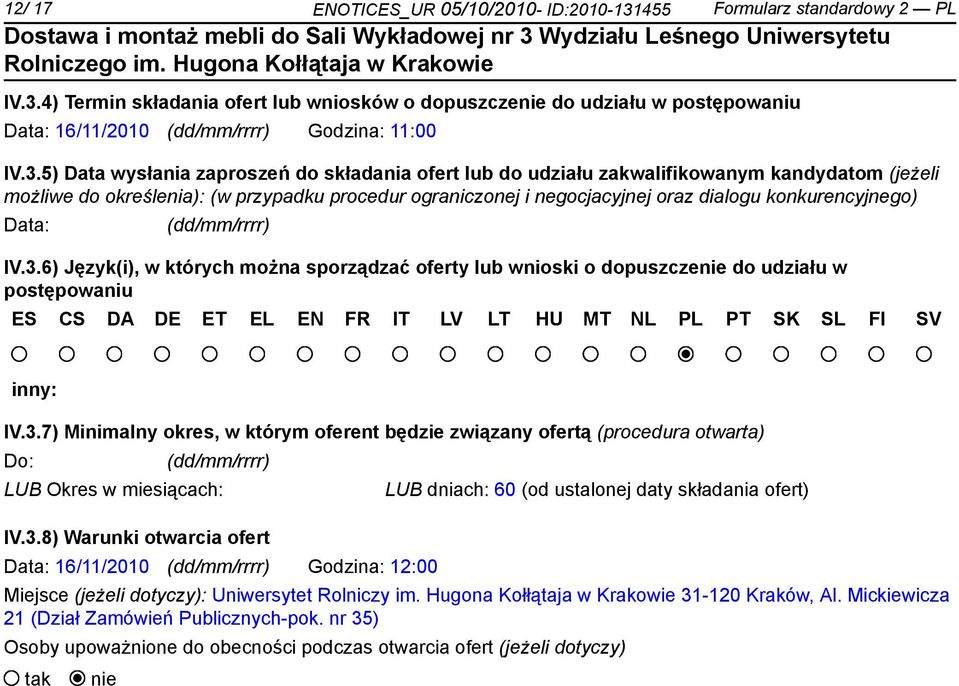This screenshot has height=686, width=959.
Task: Click the EN language column label
Action: tap(310, 319)
